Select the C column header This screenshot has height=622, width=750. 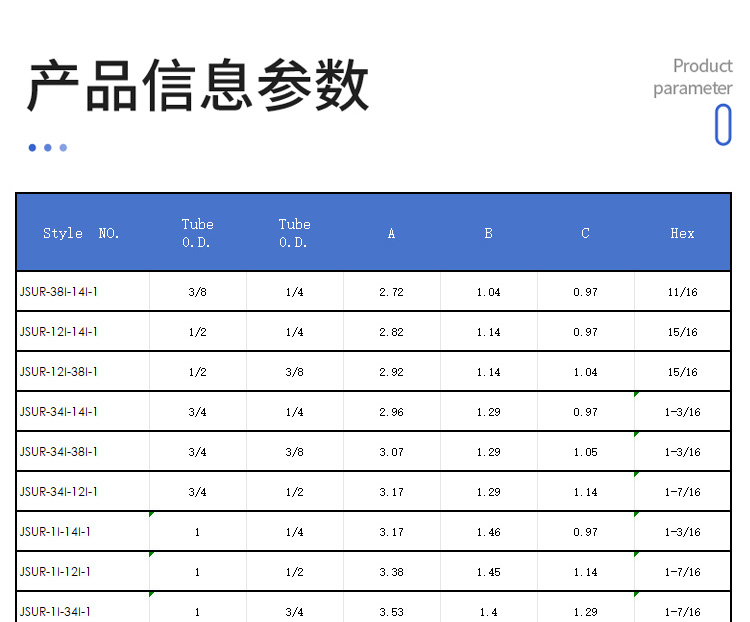click(585, 233)
